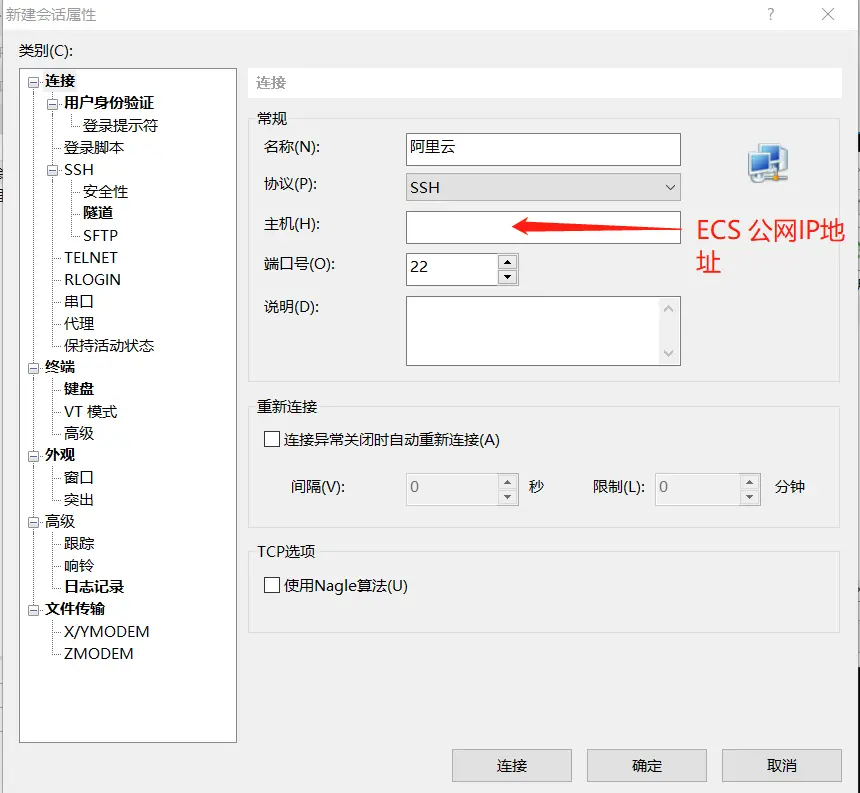This screenshot has width=860, height=793.
Task: Select 跟踪 tree item
Action: pyautogui.click(x=79, y=543)
